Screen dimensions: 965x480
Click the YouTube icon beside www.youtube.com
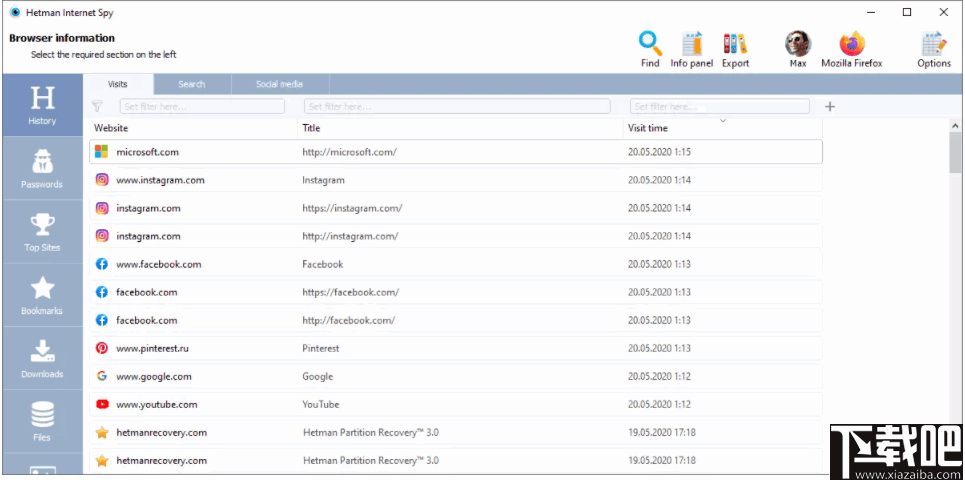click(102, 405)
